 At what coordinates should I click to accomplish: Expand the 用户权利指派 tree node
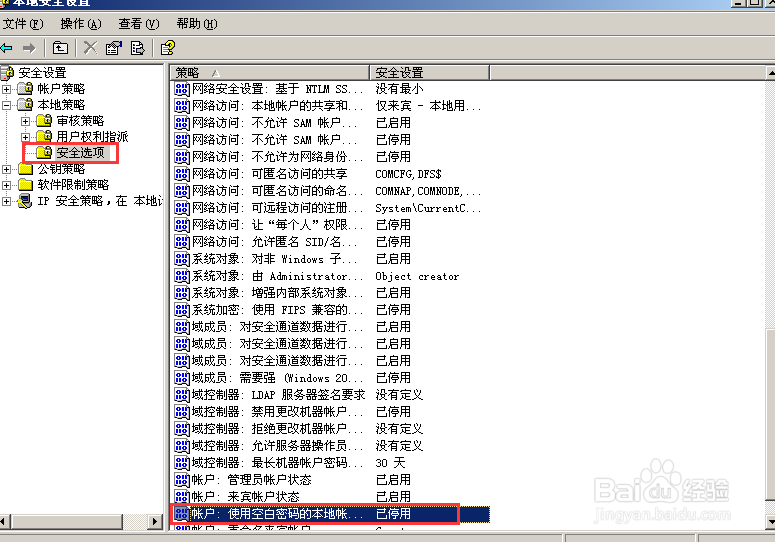tap(25, 137)
